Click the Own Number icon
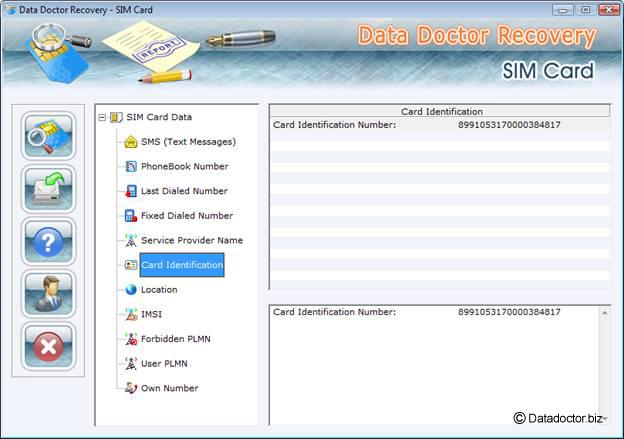The height and width of the screenshot is (439, 624). pos(131,388)
